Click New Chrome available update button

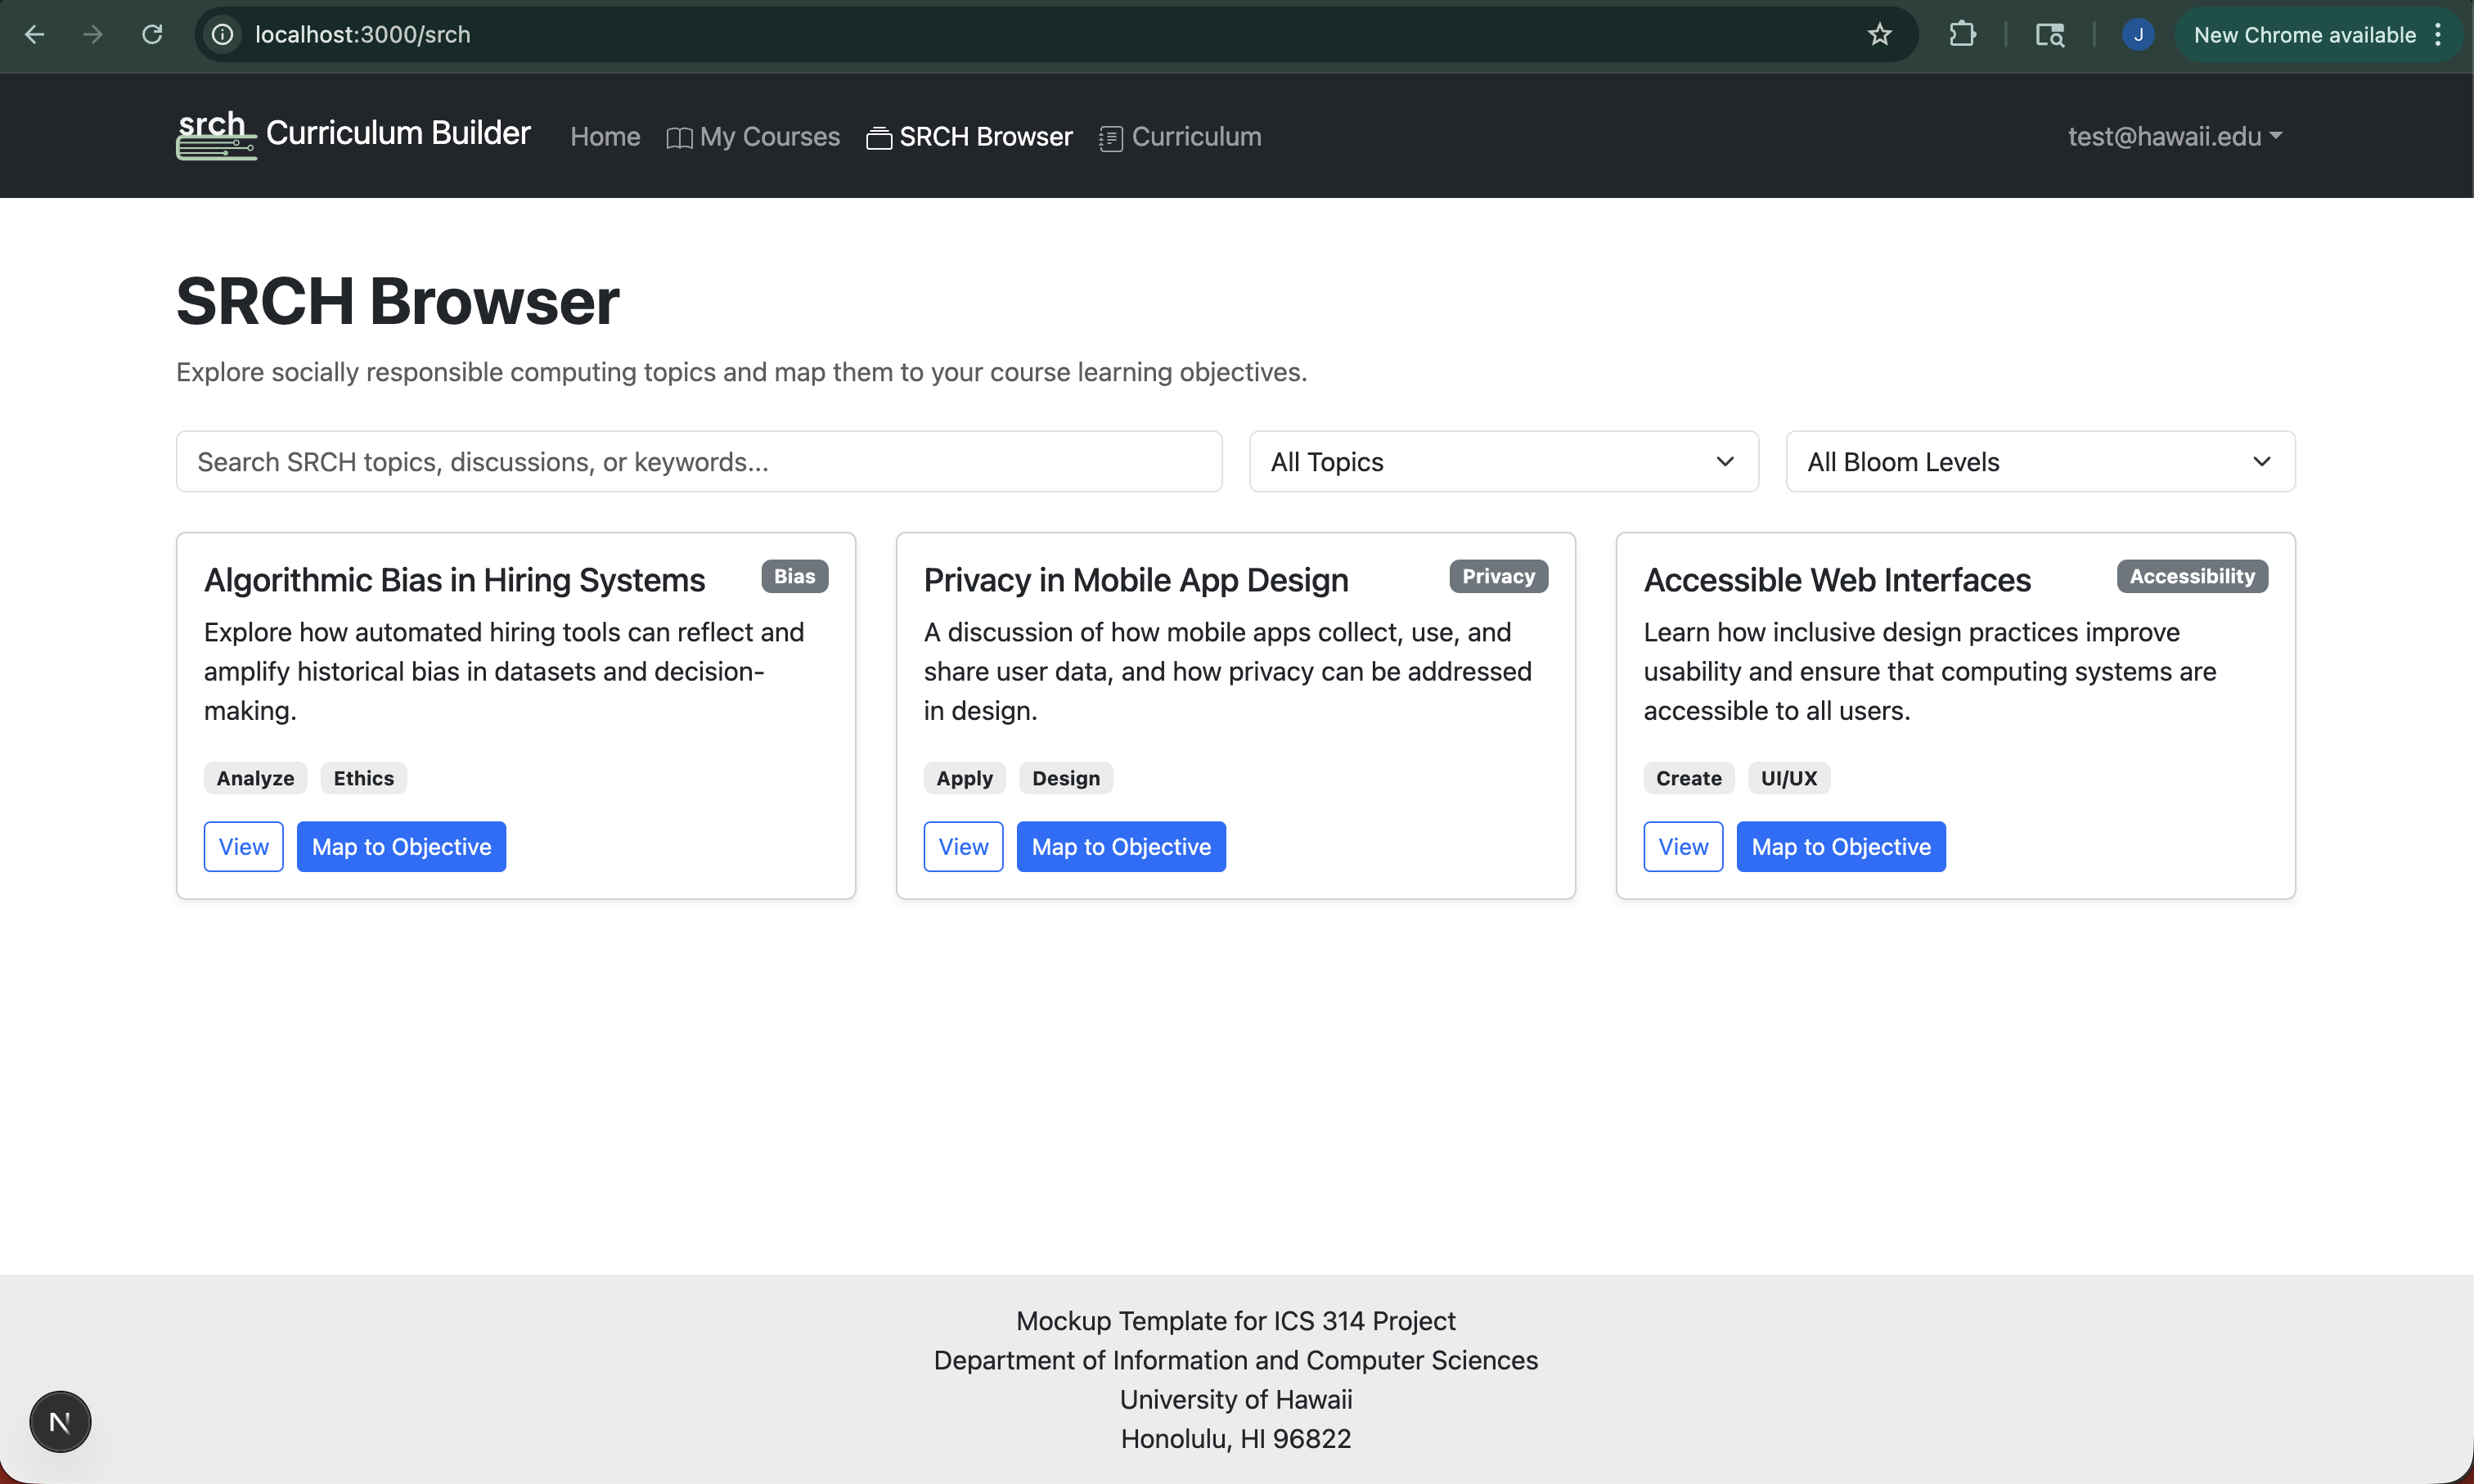2305,35
